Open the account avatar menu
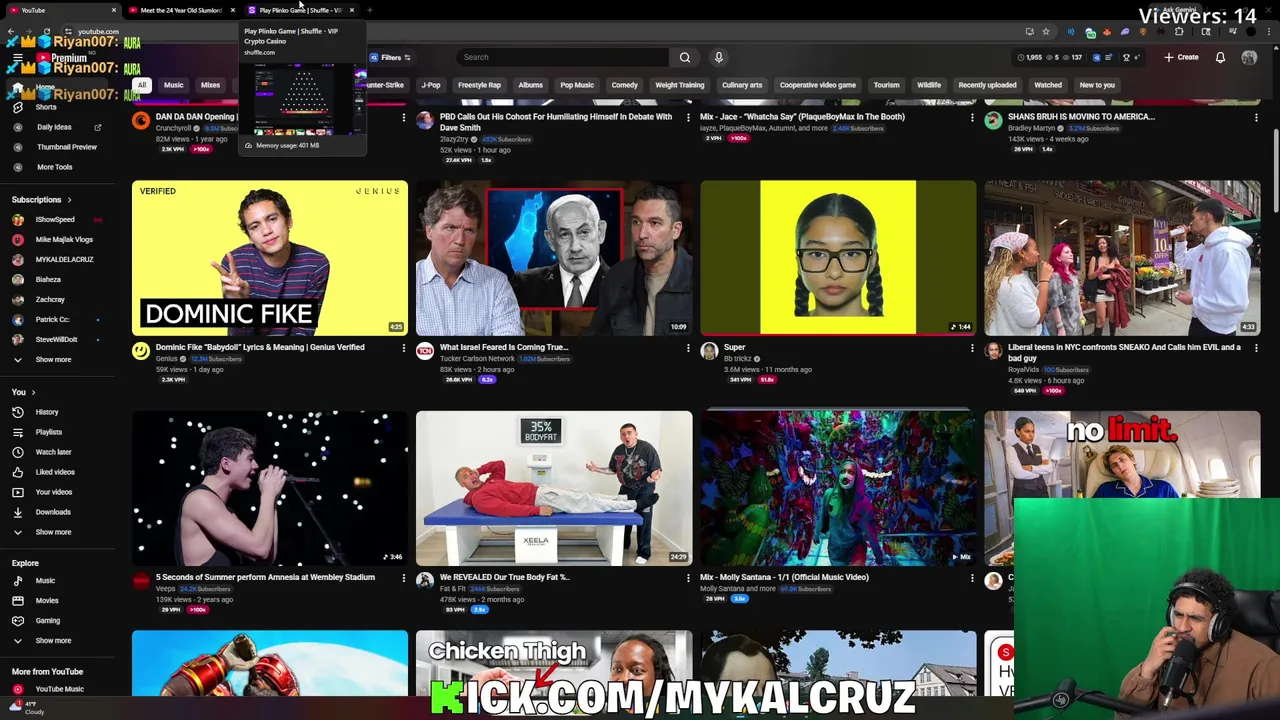The width and height of the screenshot is (1280, 720). [x=1249, y=57]
